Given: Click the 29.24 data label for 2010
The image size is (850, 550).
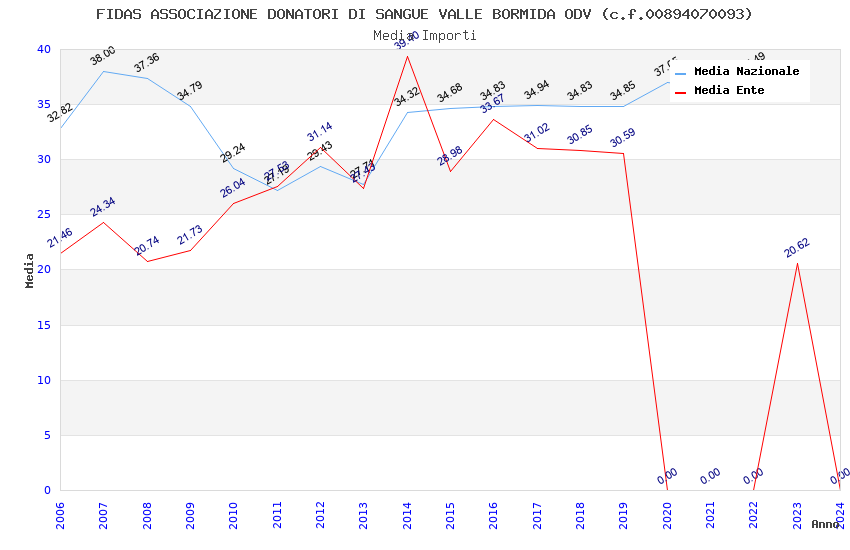Looking at the screenshot, I should (233, 153).
